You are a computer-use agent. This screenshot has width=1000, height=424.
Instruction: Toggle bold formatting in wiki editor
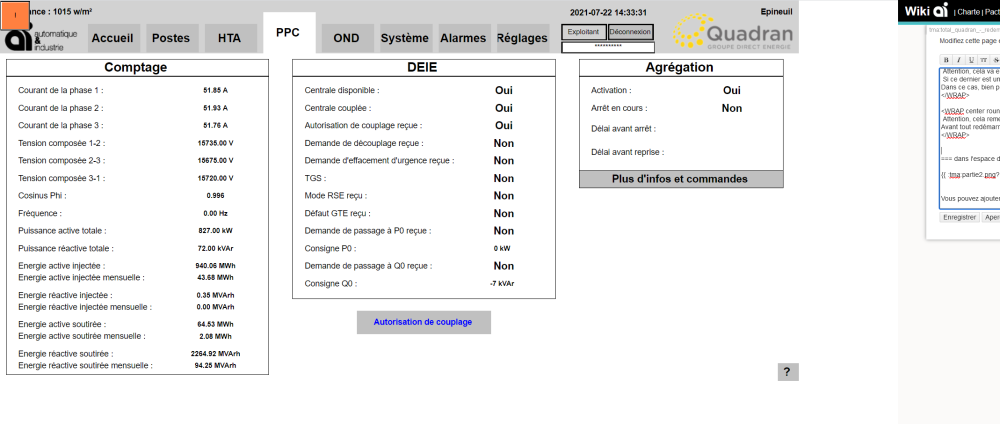tap(946, 60)
